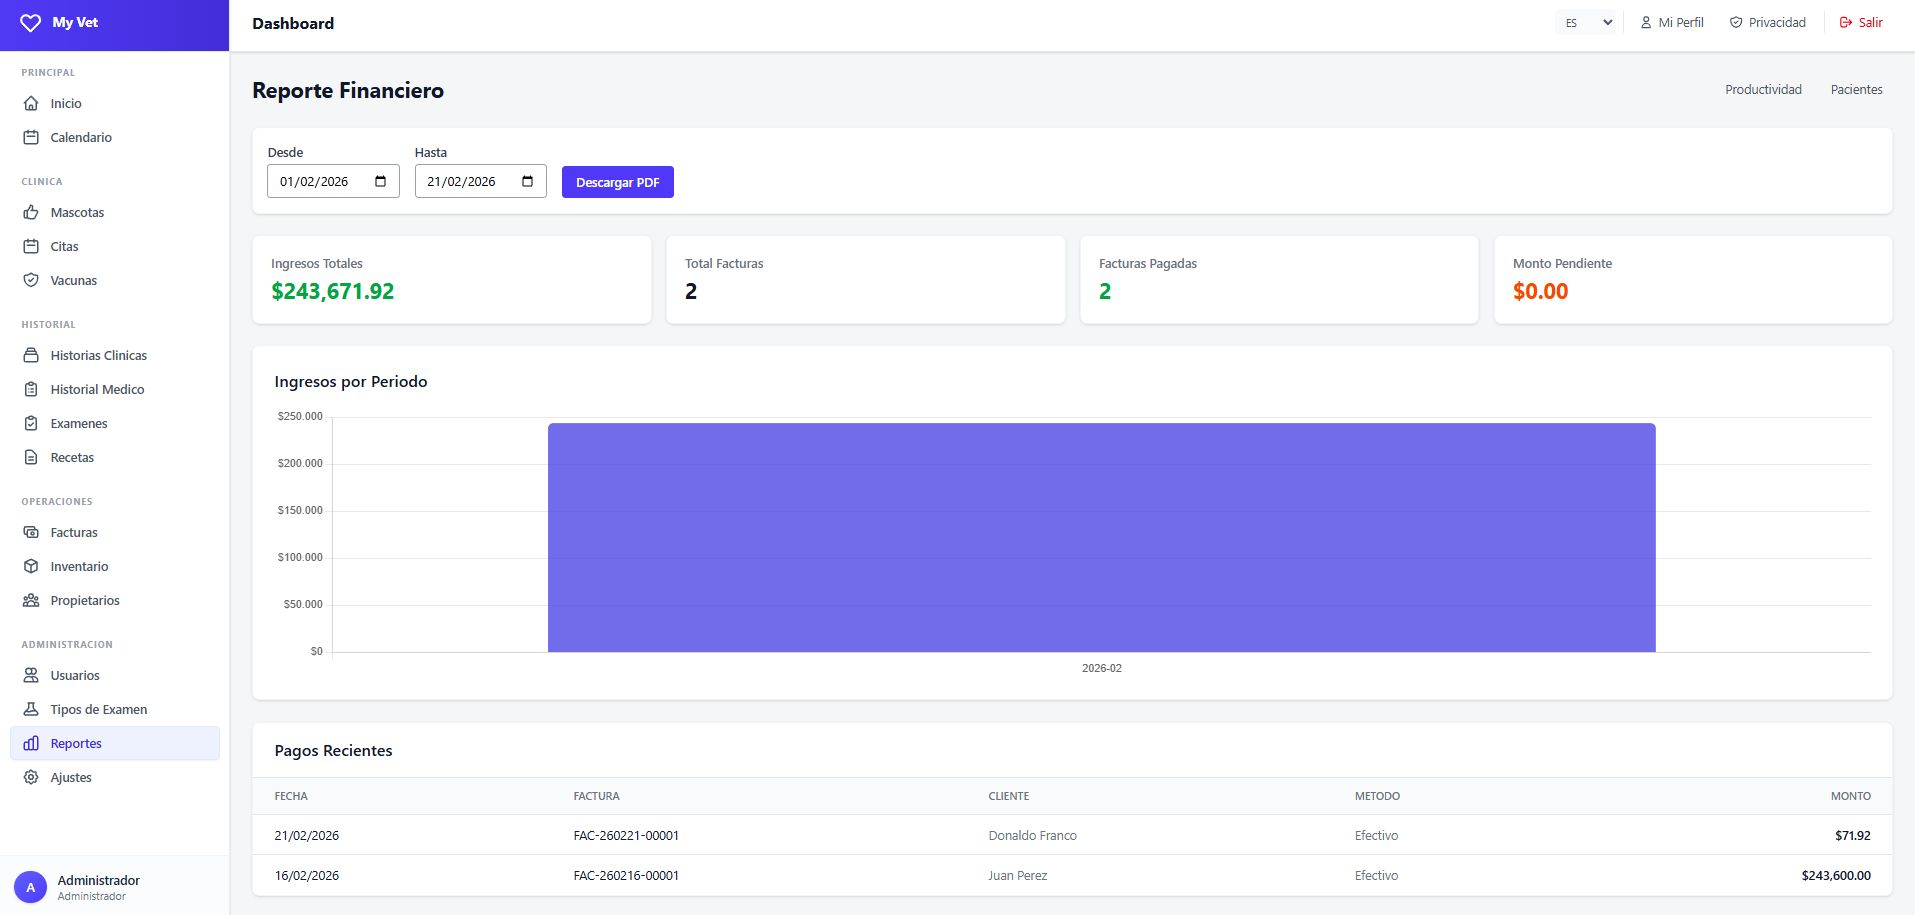Click the My Vet heart logo icon
This screenshot has height=915, width=1915.
tap(31, 22)
